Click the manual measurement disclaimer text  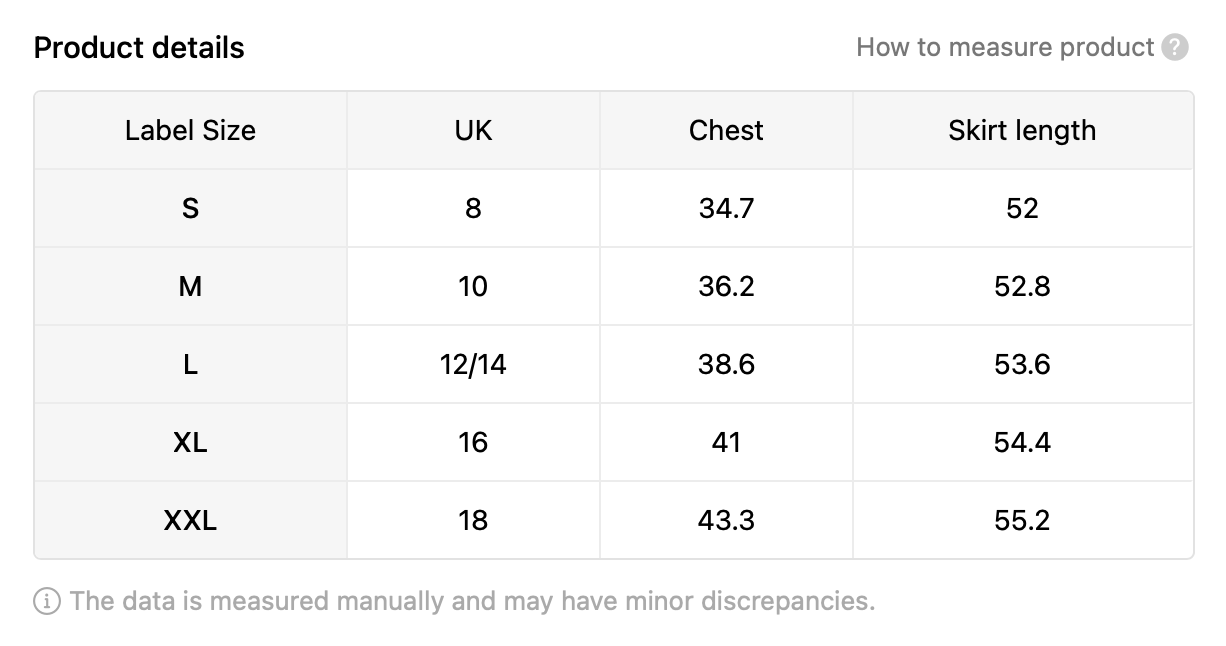tap(472, 601)
